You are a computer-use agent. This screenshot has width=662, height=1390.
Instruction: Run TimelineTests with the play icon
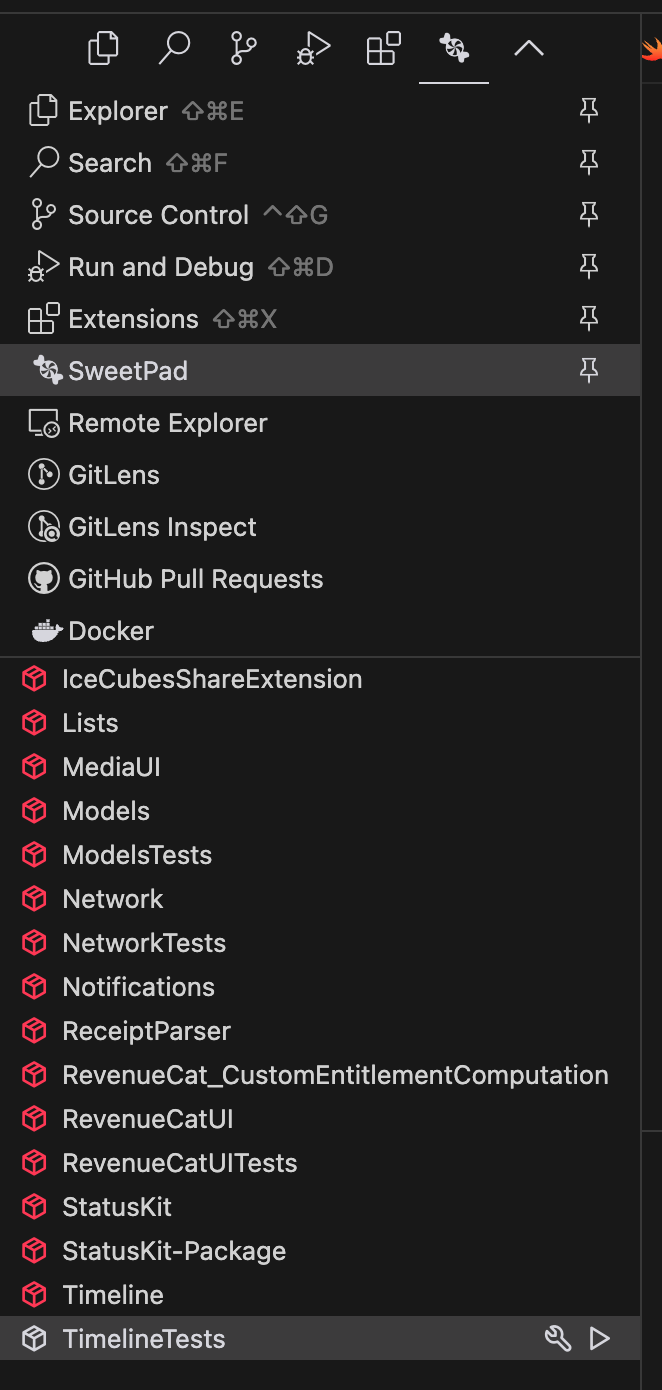coord(599,1338)
